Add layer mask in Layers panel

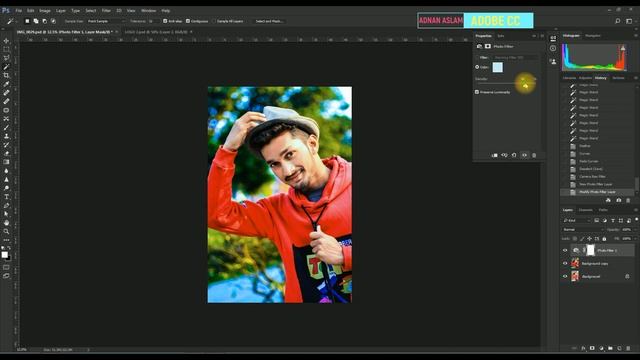(592, 348)
